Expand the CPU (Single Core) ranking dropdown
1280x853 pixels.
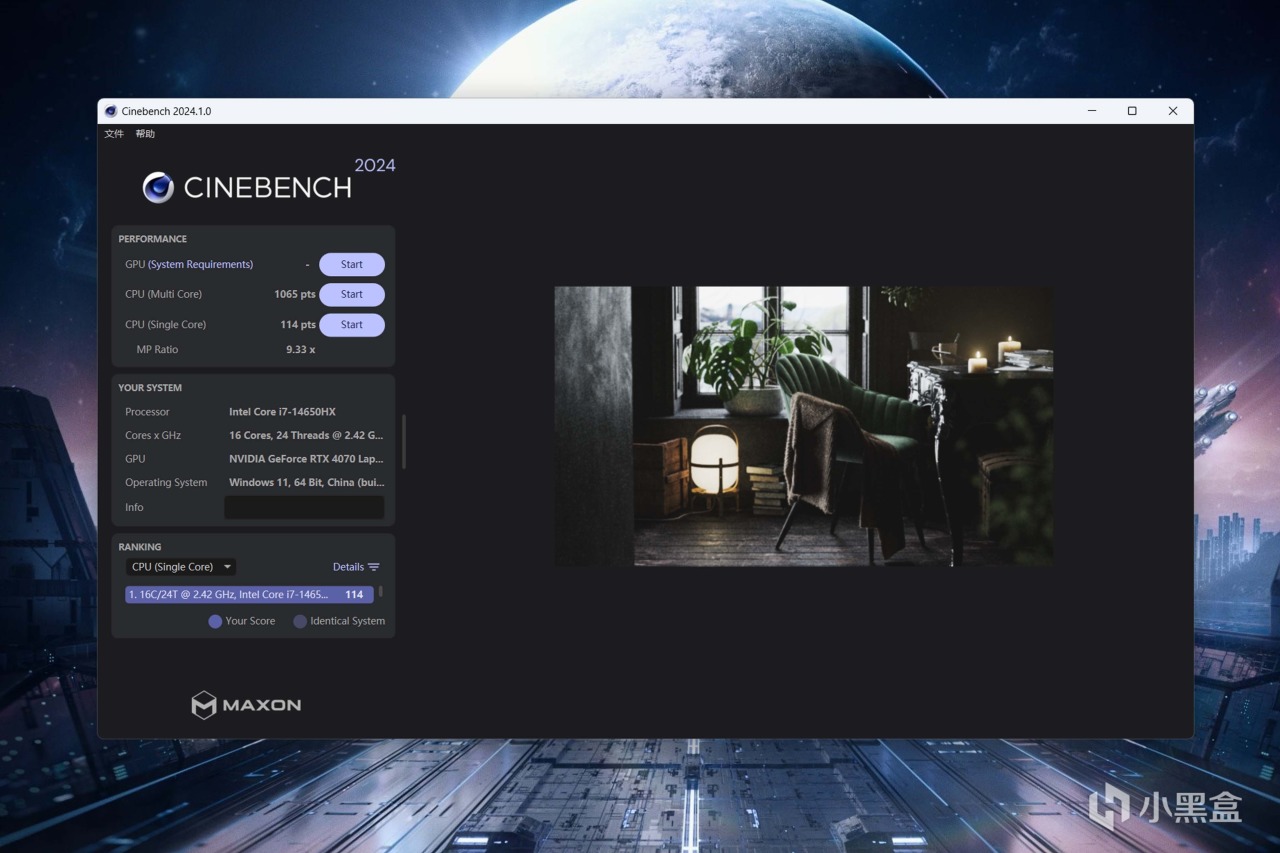181,567
